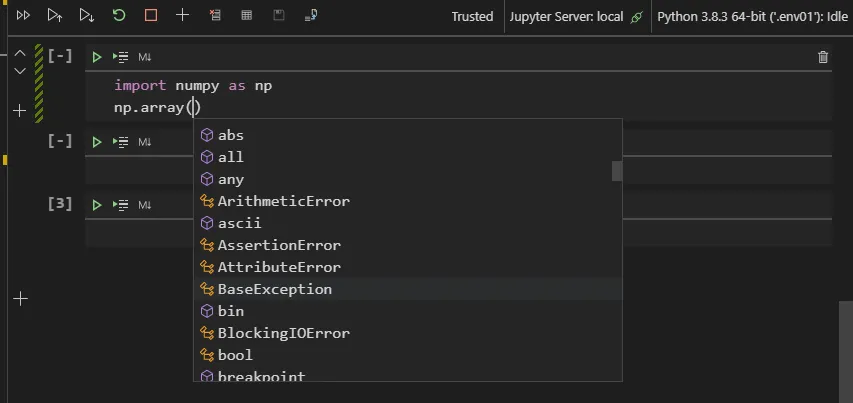Add a new cell from the top toolbar
Viewport: 853px width, 403px height.
[182, 16]
